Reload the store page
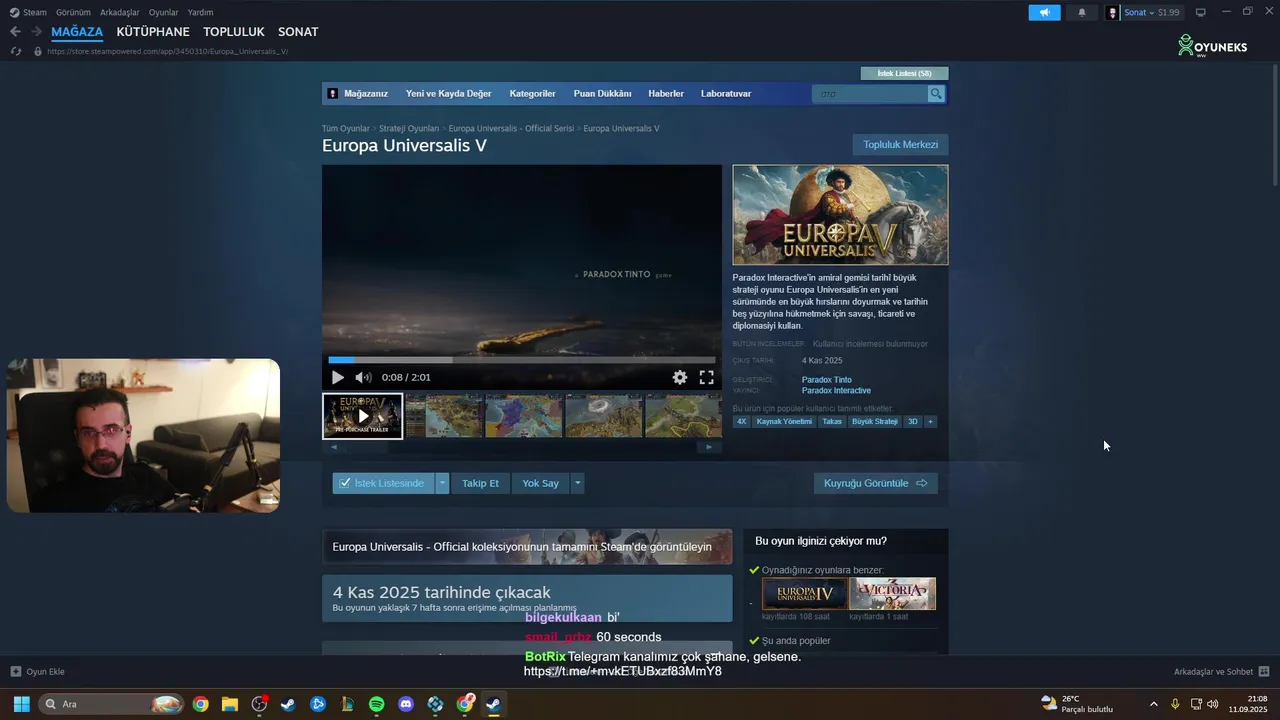Image resolution: width=1280 pixels, height=720 pixels. [x=15, y=51]
